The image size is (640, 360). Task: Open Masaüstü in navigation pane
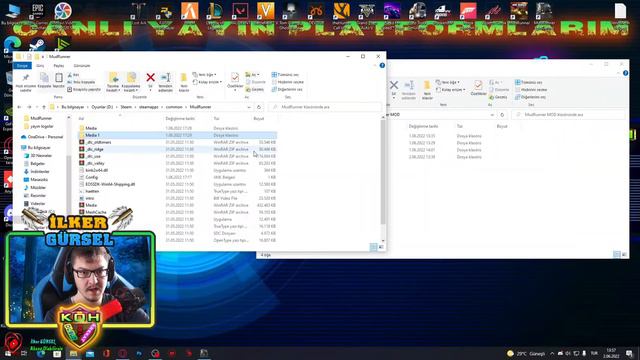[36, 180]
